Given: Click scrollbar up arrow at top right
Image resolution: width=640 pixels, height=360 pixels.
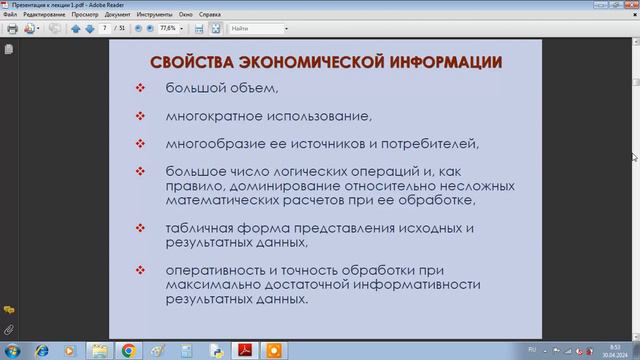Looking at the screenshot, I should (636, 42).
